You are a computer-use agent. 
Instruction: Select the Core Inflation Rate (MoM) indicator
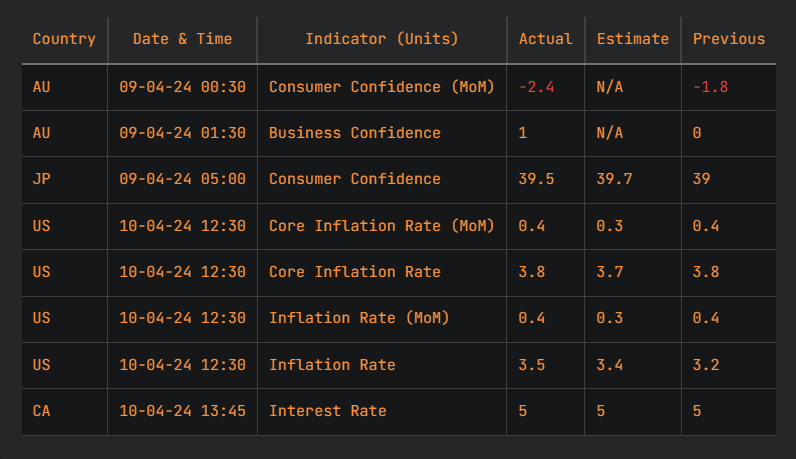(382, 226)
